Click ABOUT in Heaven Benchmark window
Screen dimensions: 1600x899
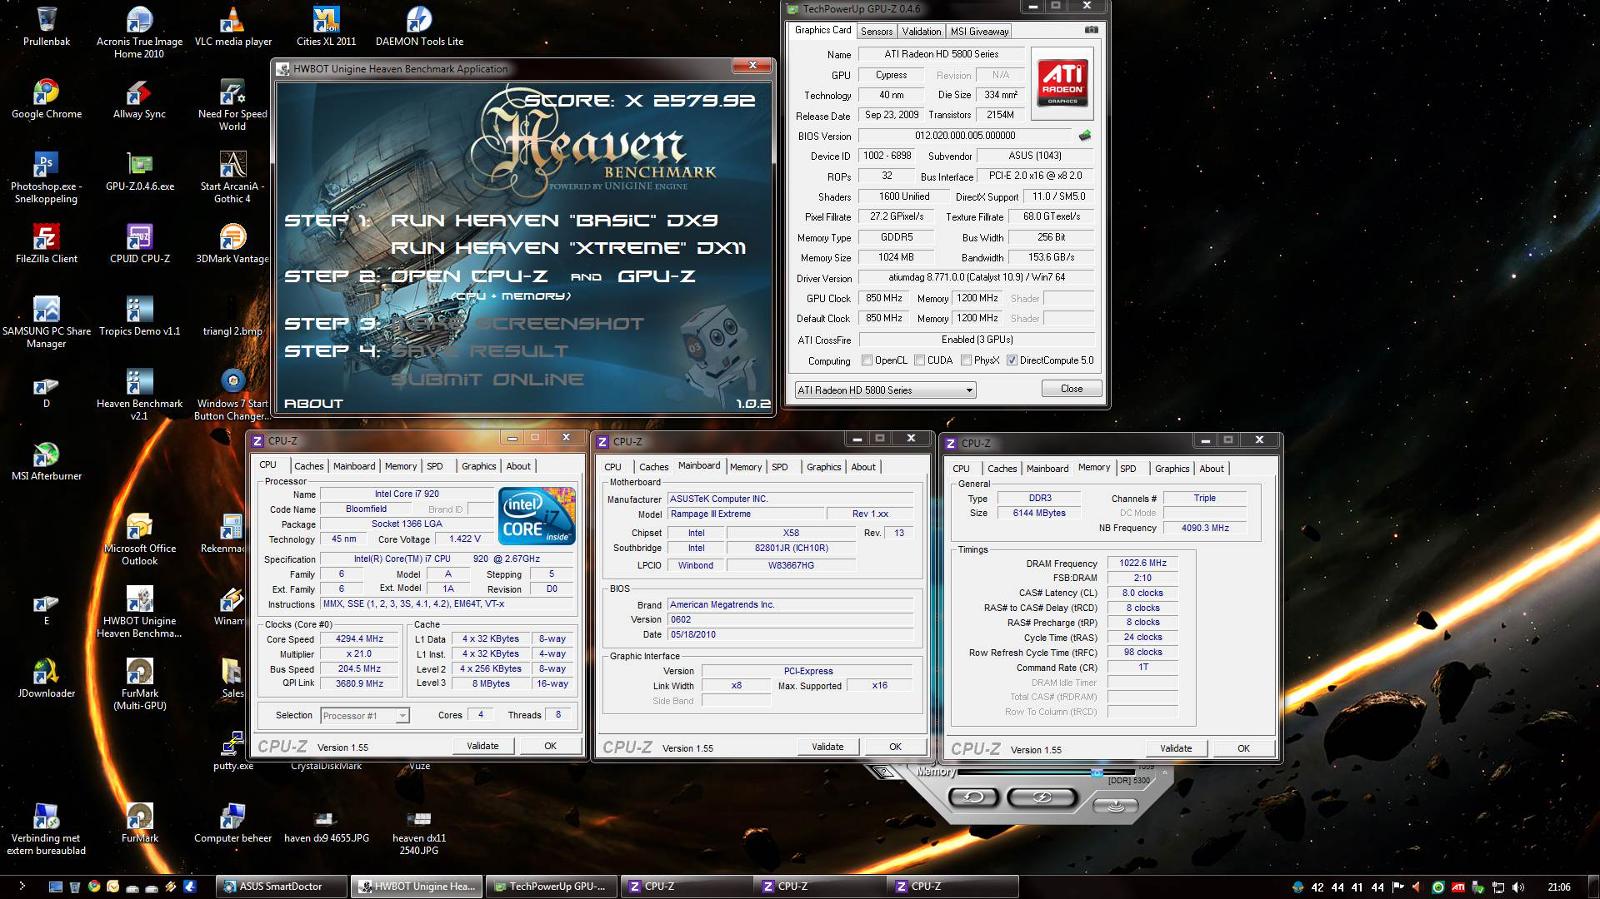314,403
